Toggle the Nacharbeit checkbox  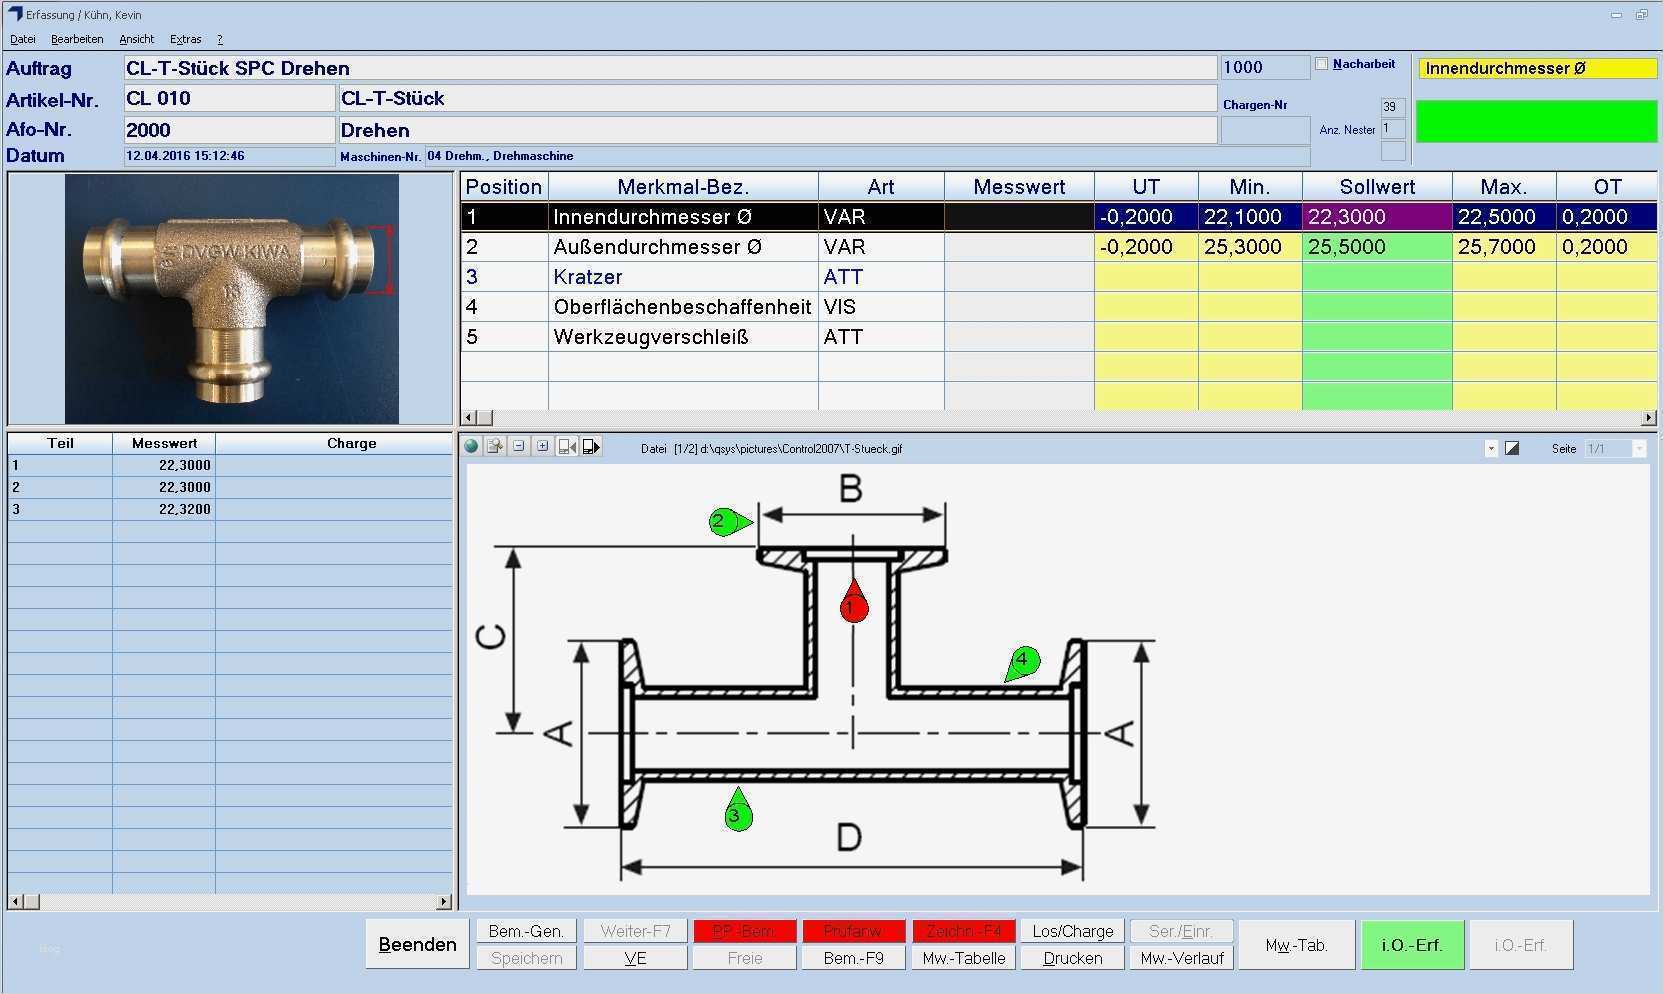point(1322,64)
